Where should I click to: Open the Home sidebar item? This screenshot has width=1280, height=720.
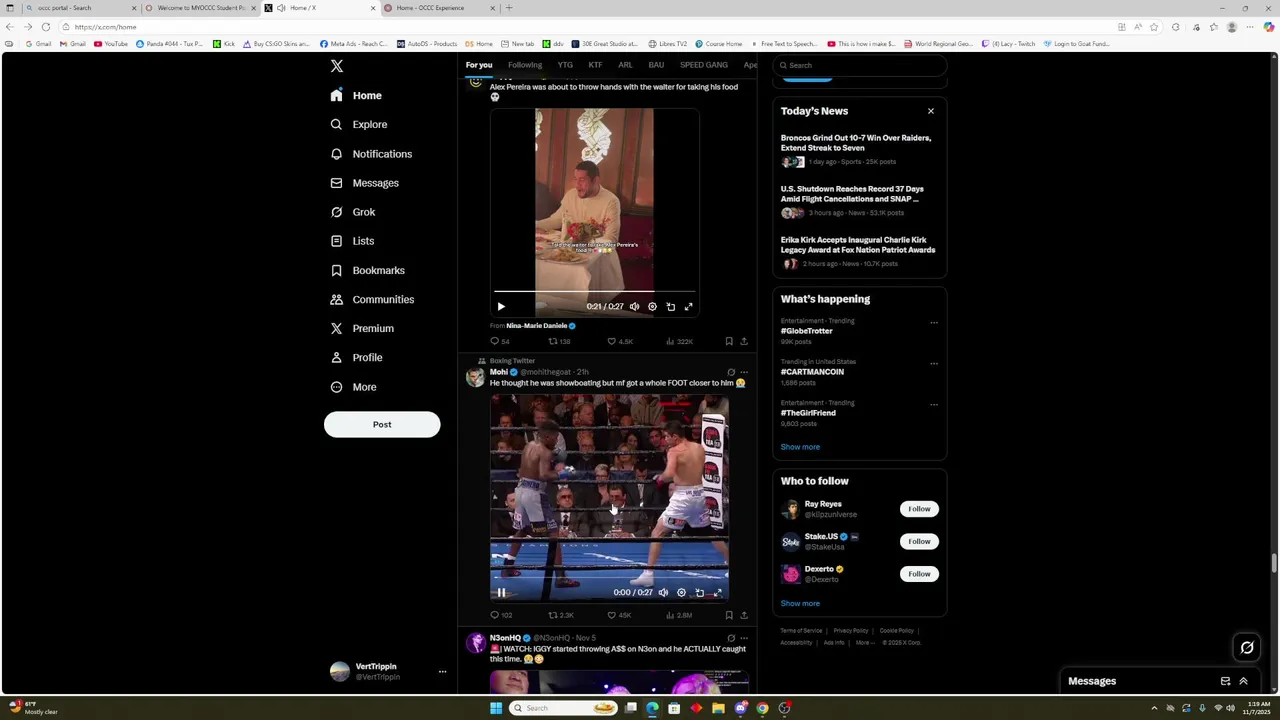coord(357,96)
